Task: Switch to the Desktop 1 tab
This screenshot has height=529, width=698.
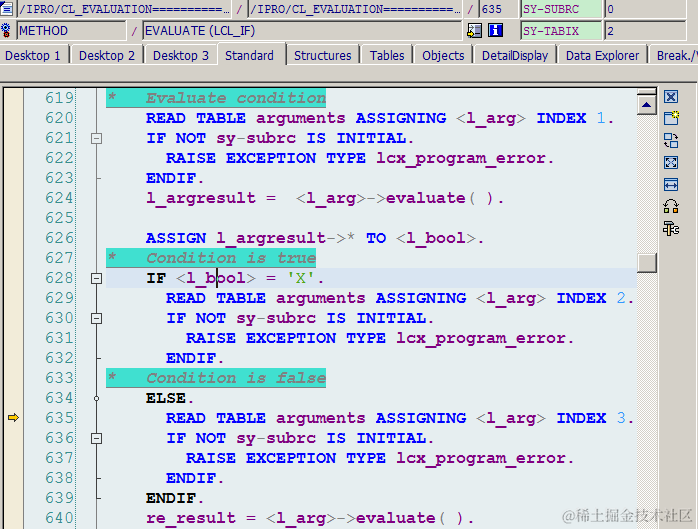Action: 33,56
